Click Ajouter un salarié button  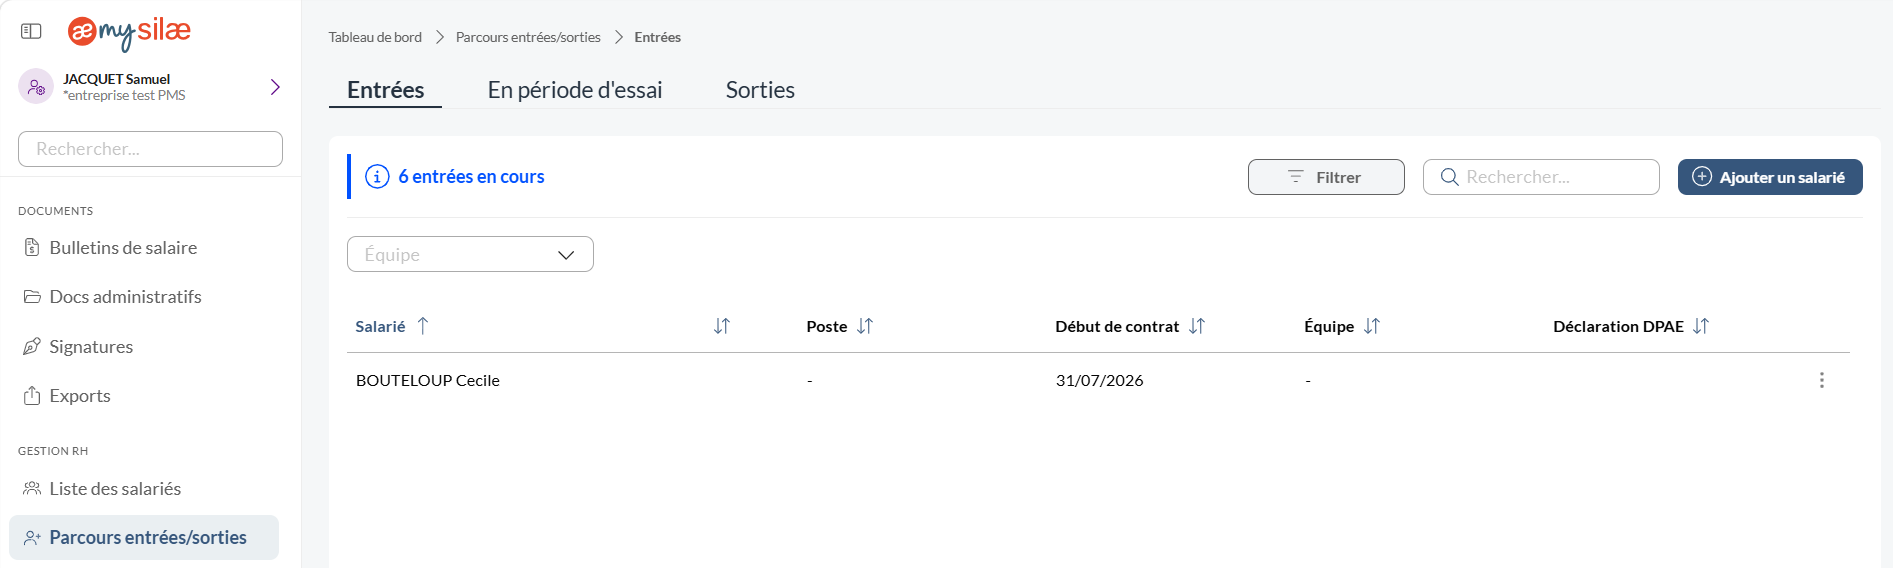click(1770, 177)
